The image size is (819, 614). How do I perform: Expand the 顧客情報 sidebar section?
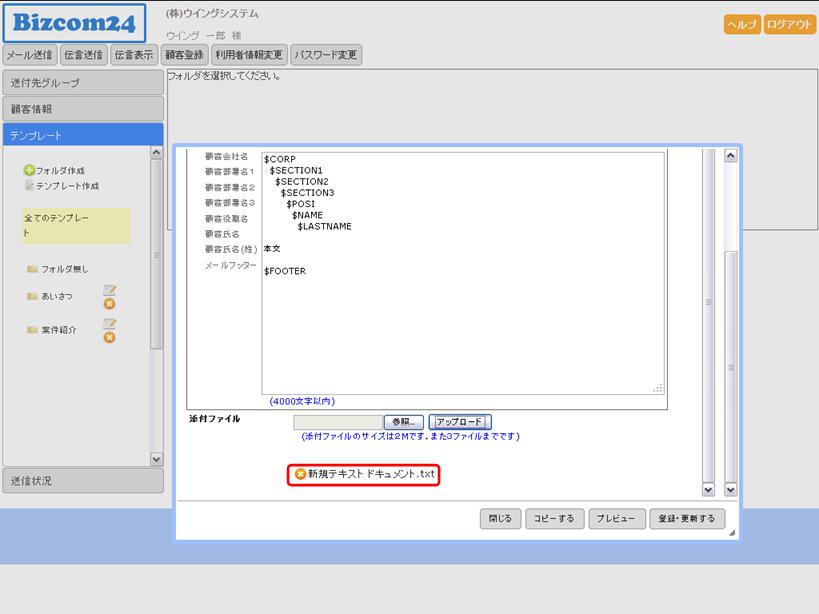pyautogui.click(x=82, y=108)
